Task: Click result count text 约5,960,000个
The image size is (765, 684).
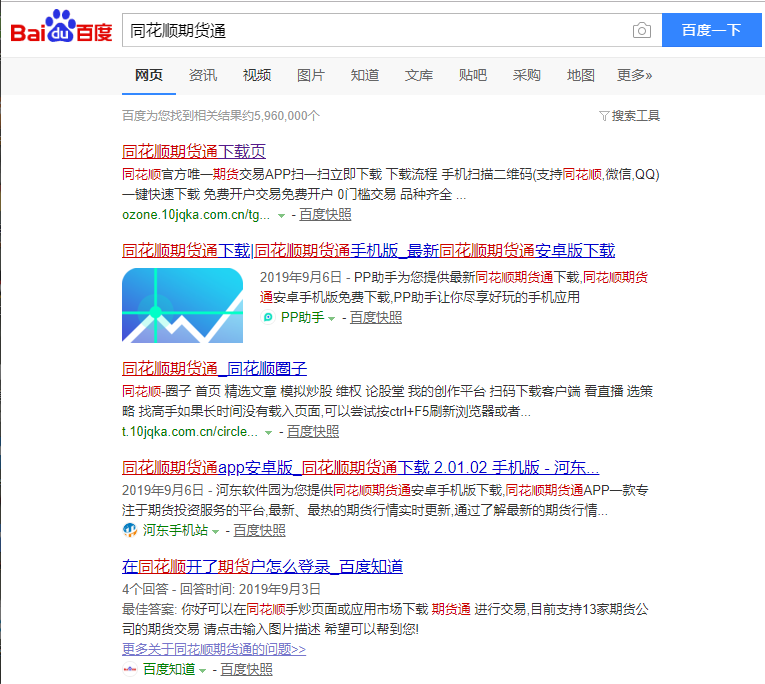Action: point(281,116)
